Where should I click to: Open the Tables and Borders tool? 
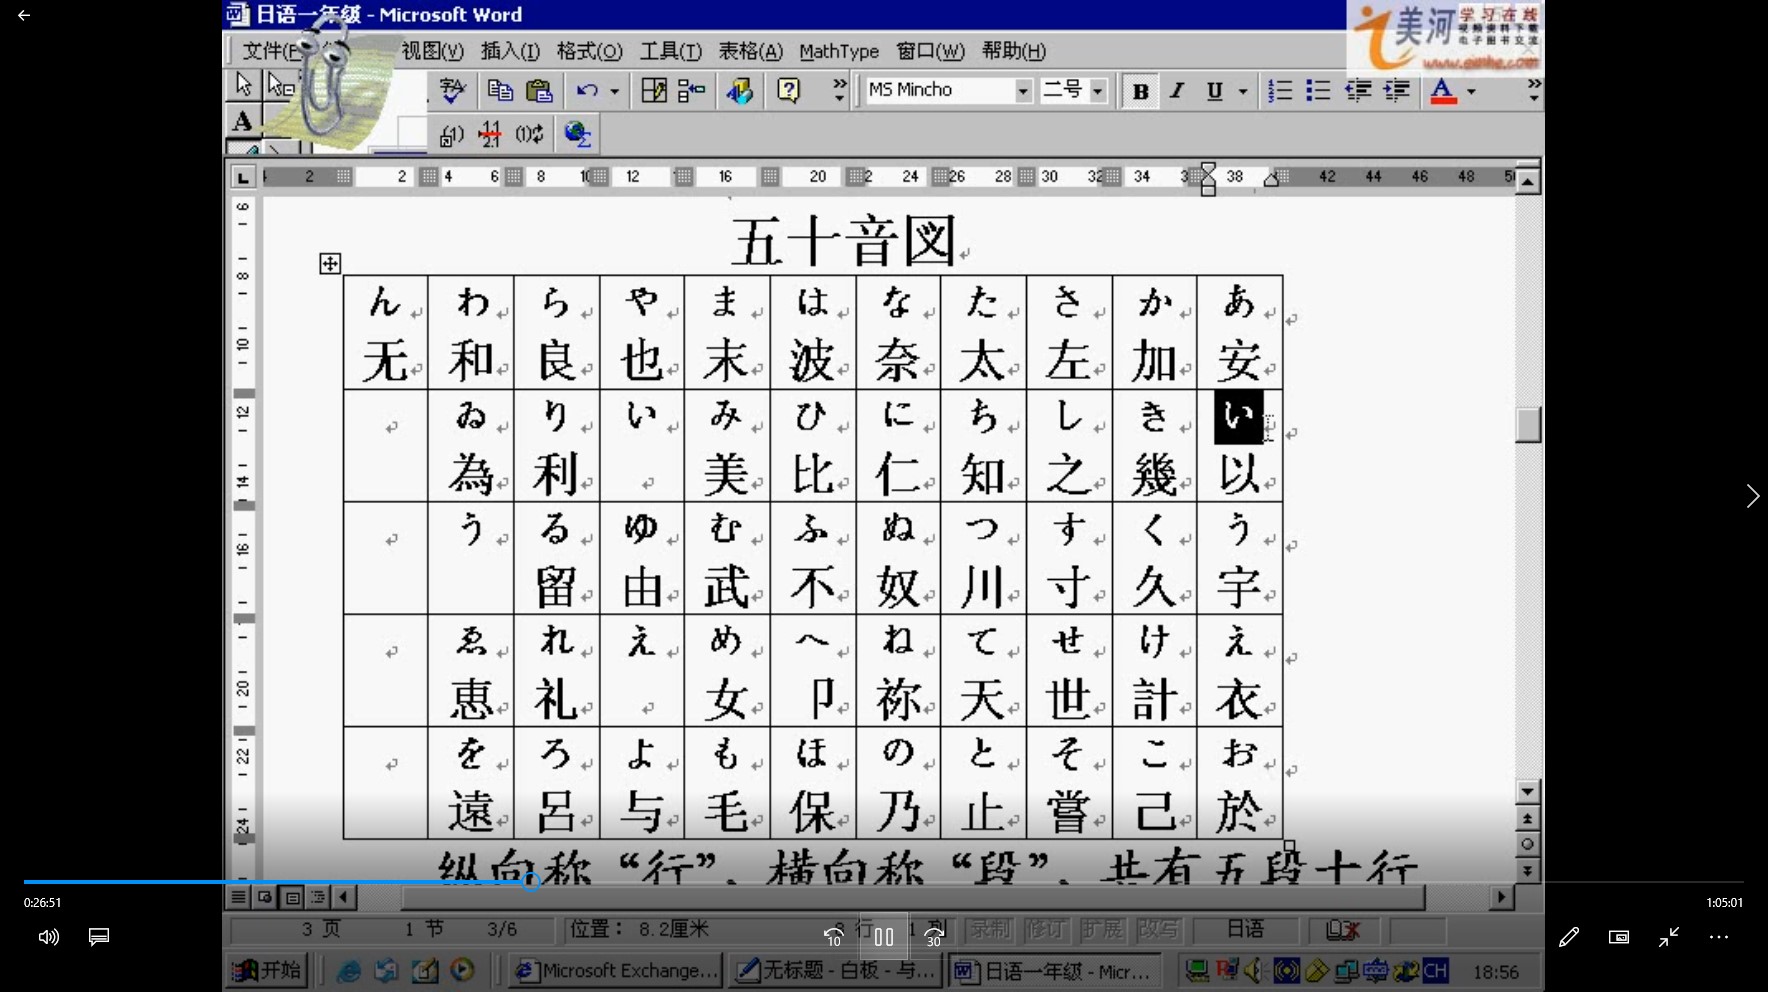[x=654, y=91]
